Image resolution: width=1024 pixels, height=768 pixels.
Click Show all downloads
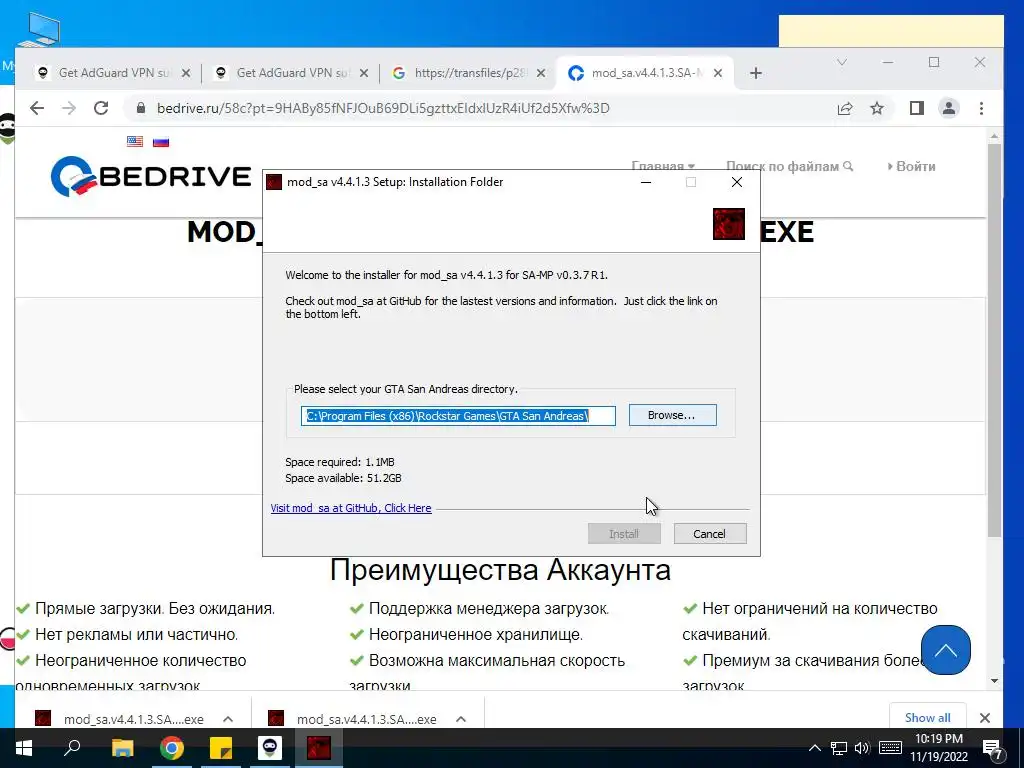(927, 718)
